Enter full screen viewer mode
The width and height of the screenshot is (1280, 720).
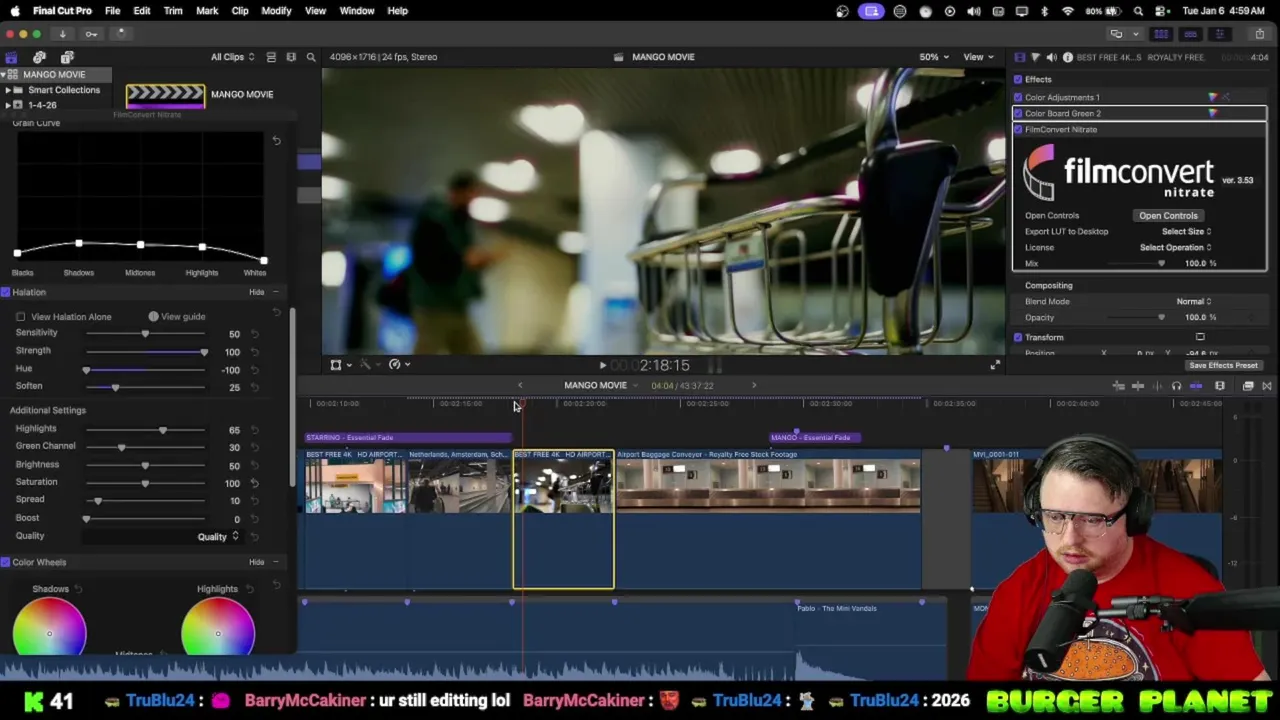coord(995,365)
